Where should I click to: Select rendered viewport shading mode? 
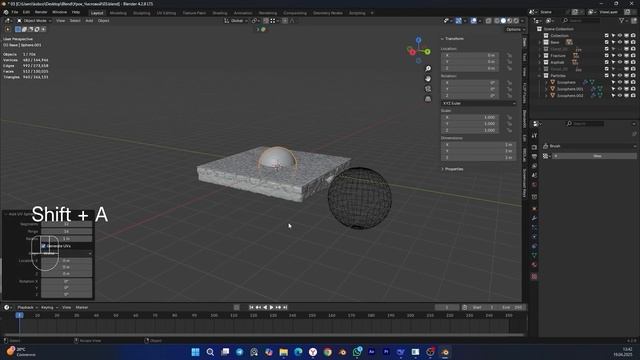point(516,21)
